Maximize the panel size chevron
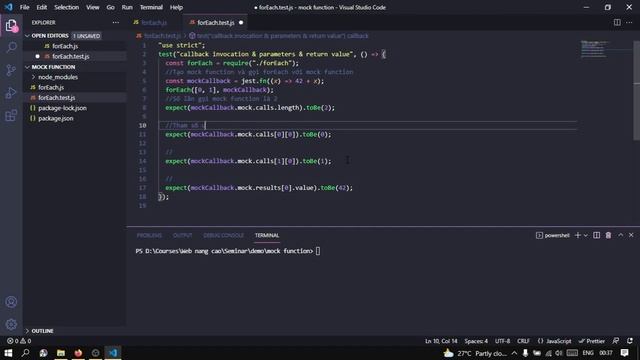Image resolution: width=640 pixels, height=360 pixels. 620,235
